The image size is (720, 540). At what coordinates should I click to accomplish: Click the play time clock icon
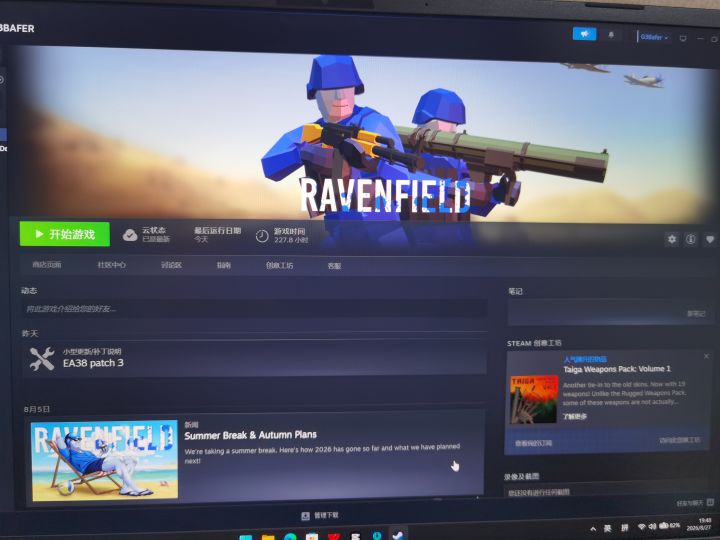point(262,236)
